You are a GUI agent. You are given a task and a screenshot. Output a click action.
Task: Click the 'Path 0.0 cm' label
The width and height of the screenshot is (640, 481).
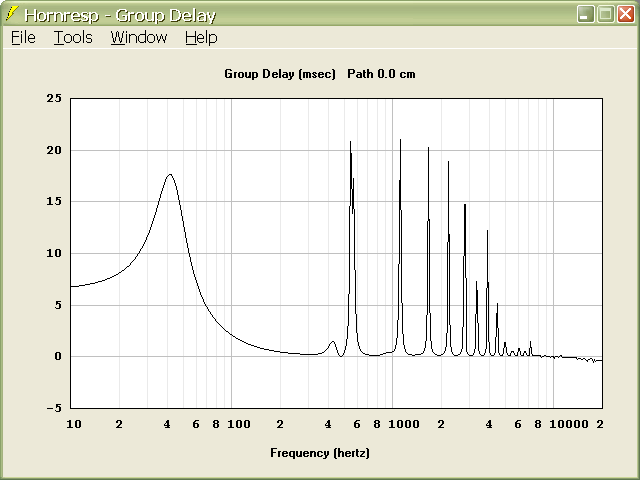tap(381, 74)
